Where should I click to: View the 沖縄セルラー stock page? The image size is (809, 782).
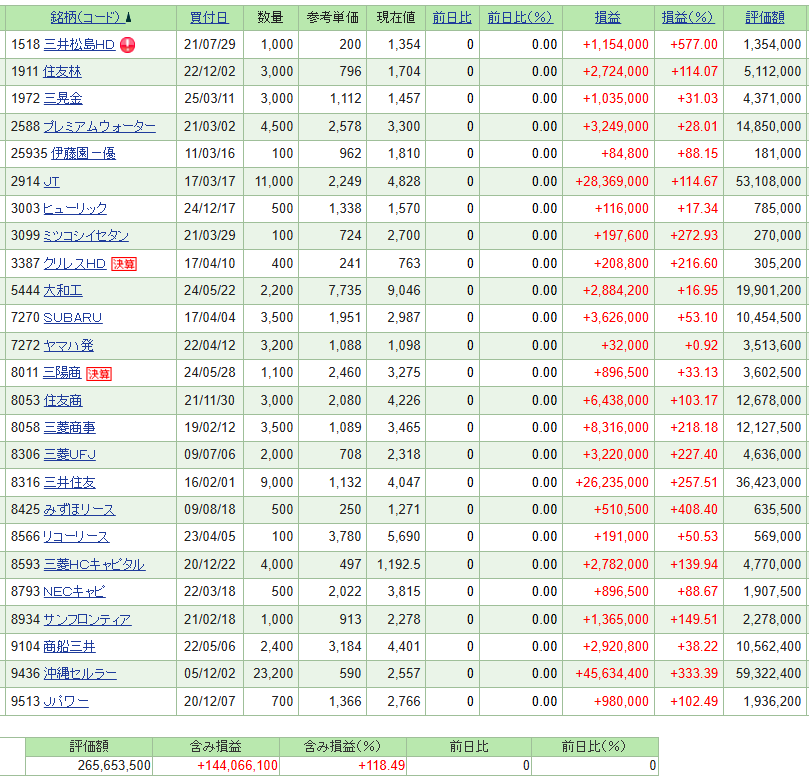point(79,674)
